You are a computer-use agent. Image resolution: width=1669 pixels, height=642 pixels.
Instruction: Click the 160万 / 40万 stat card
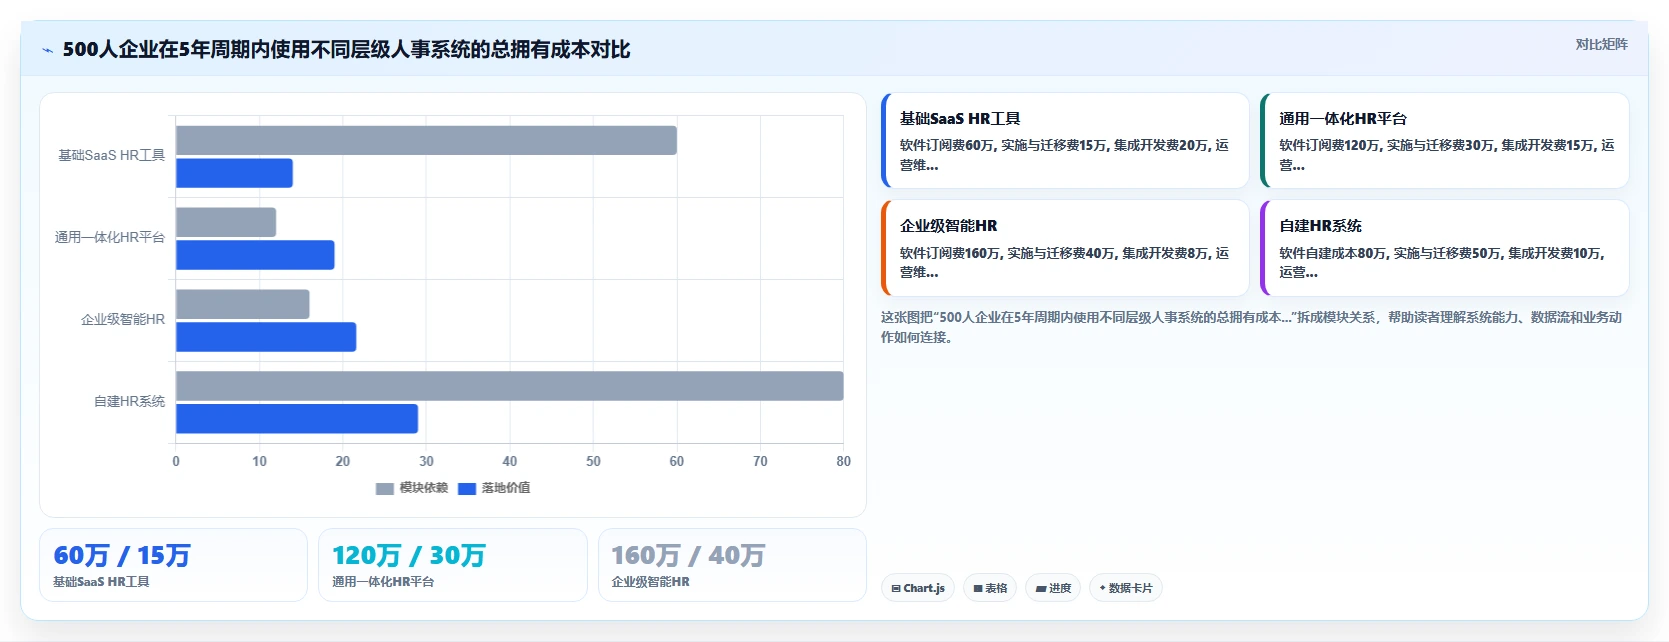coord(732,565)
